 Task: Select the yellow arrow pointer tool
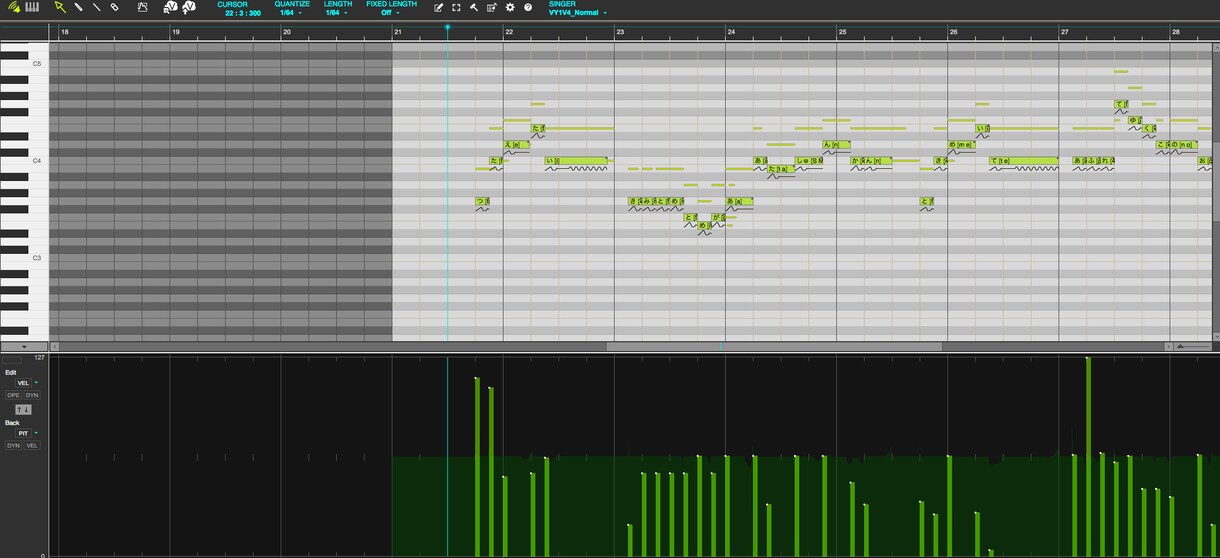60,7
